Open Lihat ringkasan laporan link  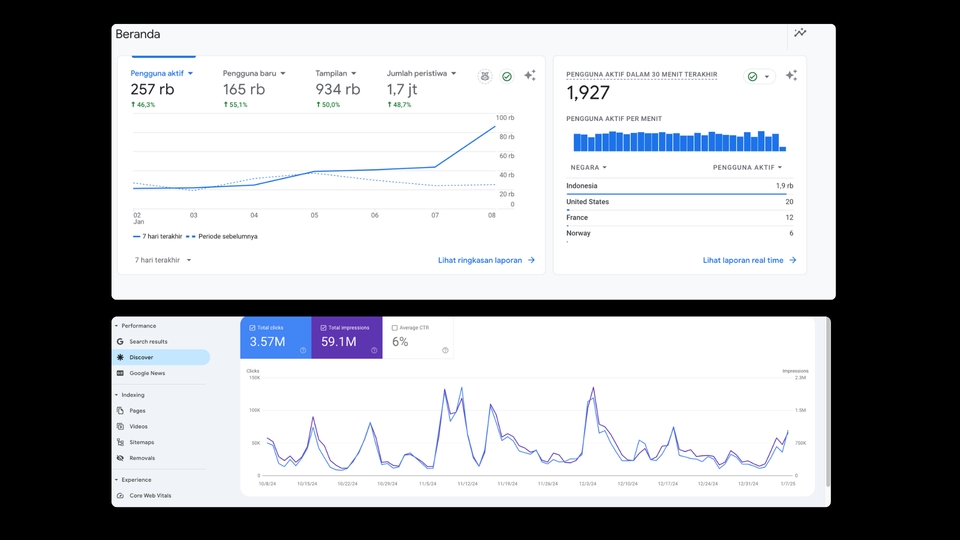coord(486,260)
